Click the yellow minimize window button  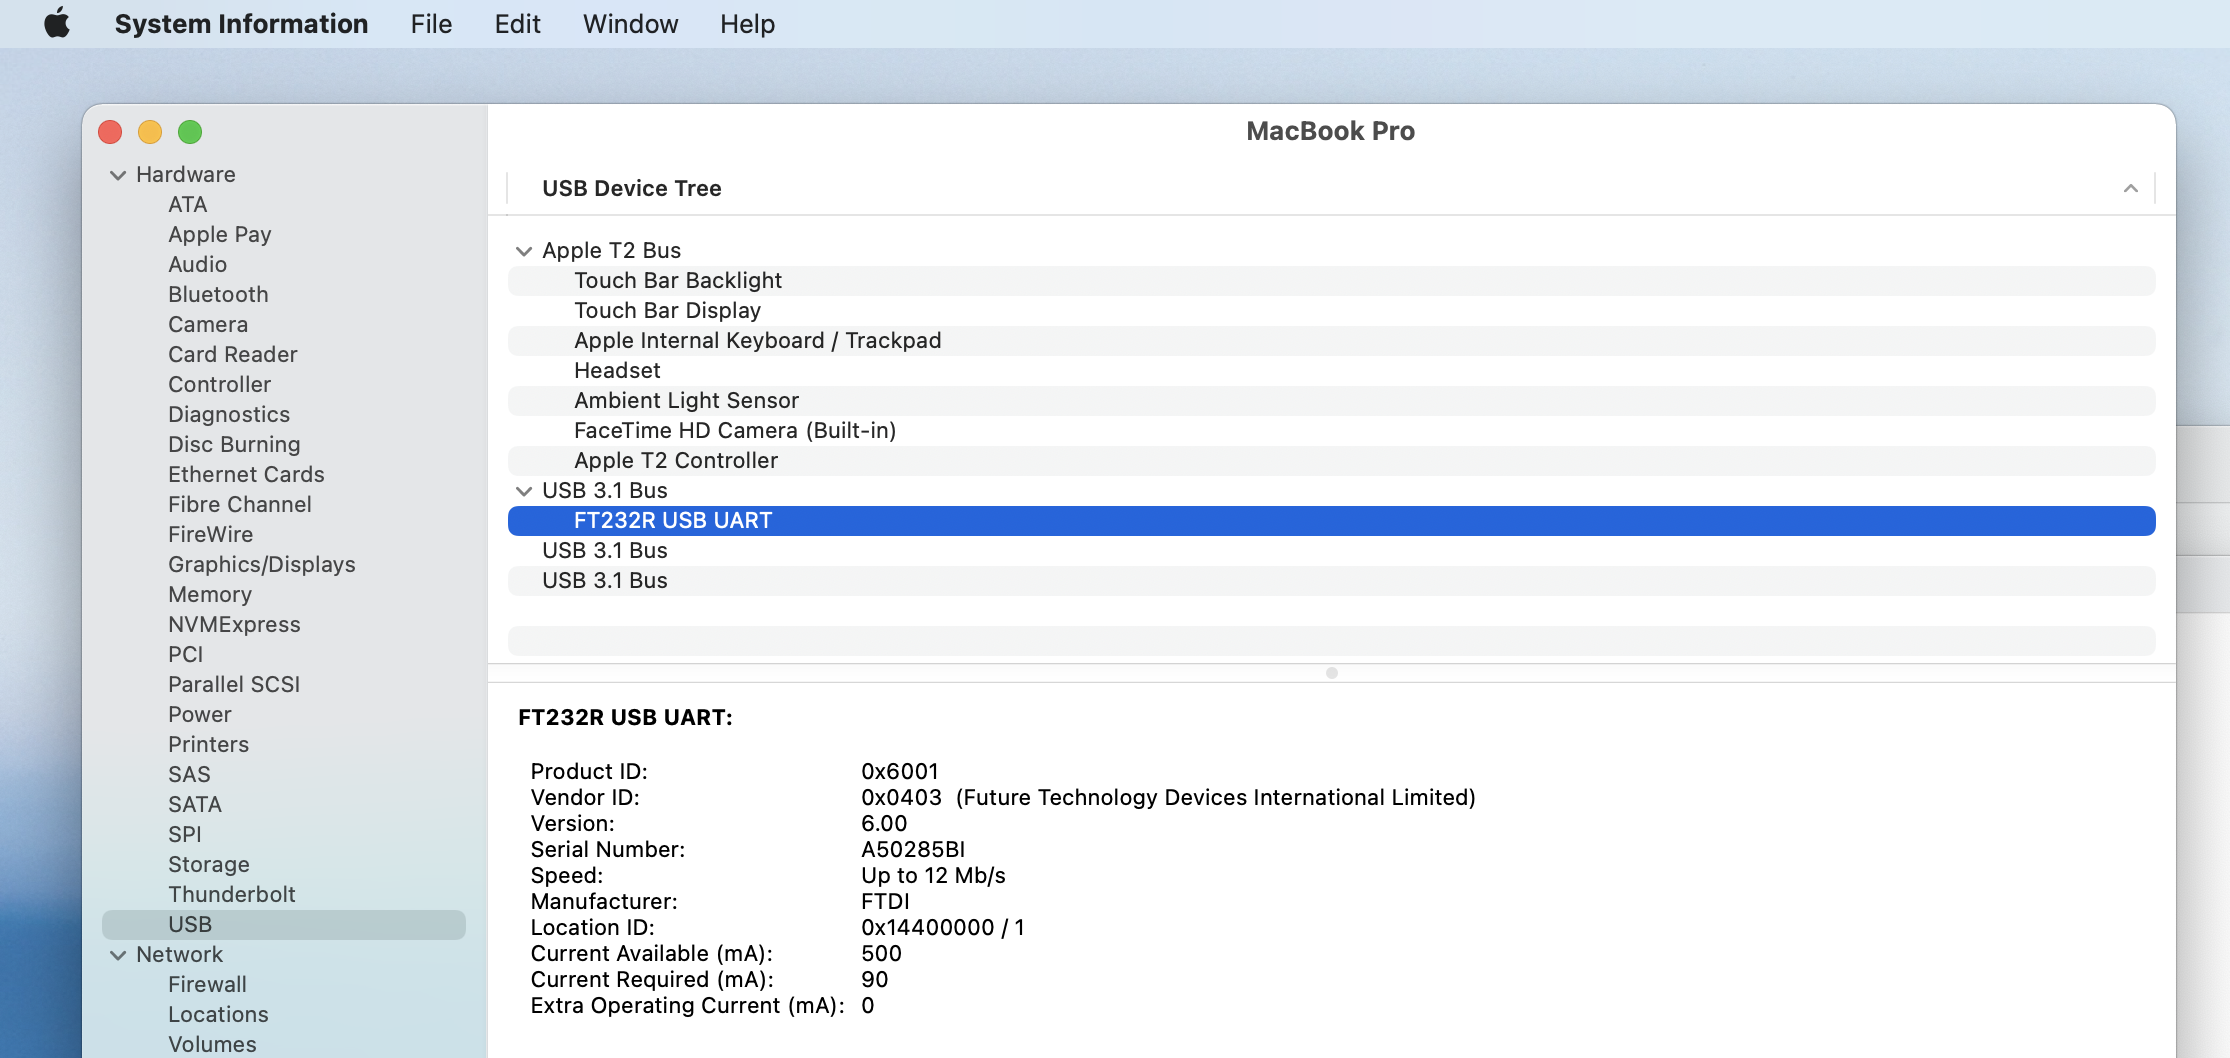pos(150,132)
